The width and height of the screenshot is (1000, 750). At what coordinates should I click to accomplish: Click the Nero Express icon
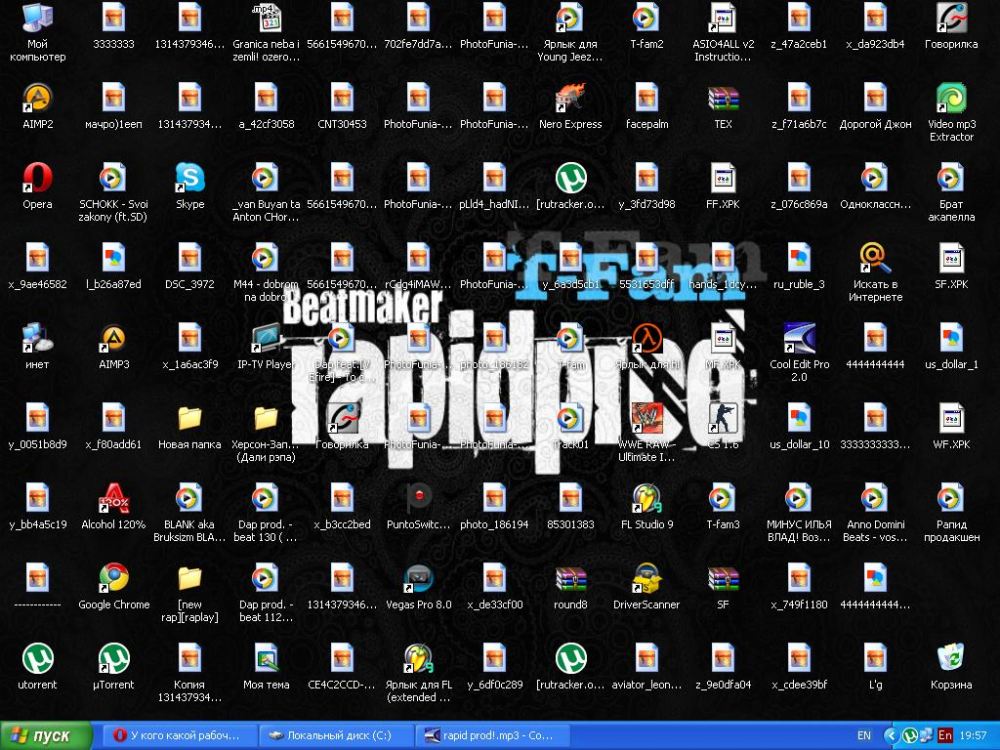[570, 98]
